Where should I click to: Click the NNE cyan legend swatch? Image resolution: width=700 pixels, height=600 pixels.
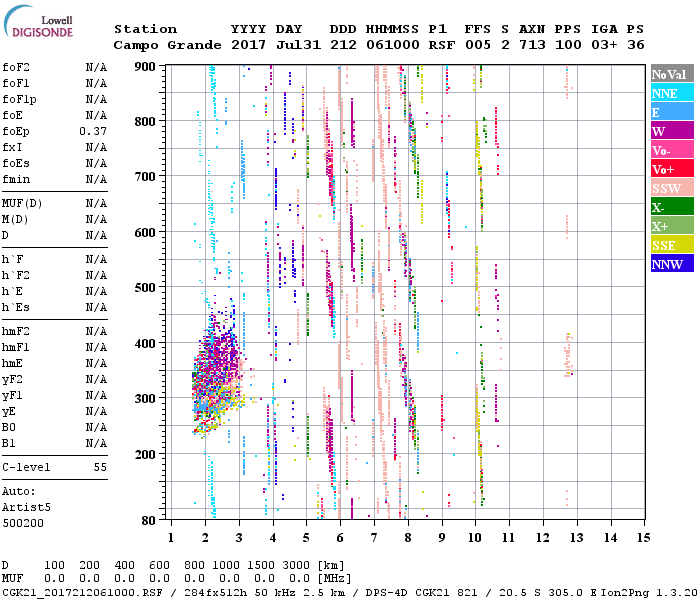pyautogui.click(x=670, y=94)
